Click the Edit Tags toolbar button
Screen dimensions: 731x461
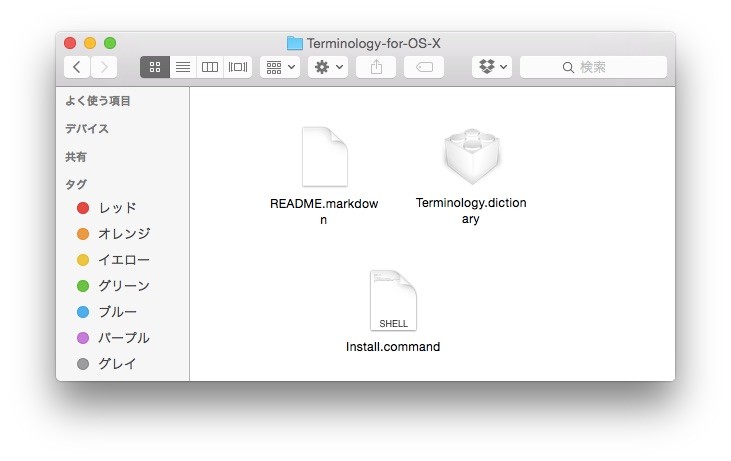(424, 67)
